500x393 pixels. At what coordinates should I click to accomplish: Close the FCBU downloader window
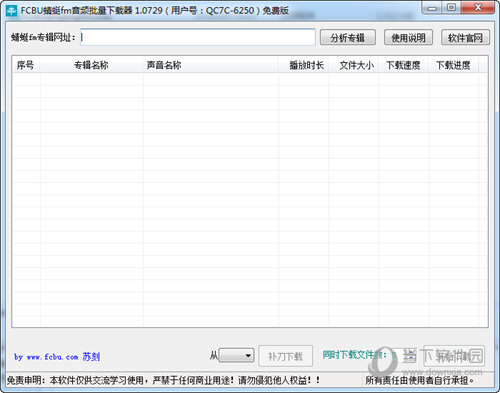pyautogui.click(x=478, y=8)
